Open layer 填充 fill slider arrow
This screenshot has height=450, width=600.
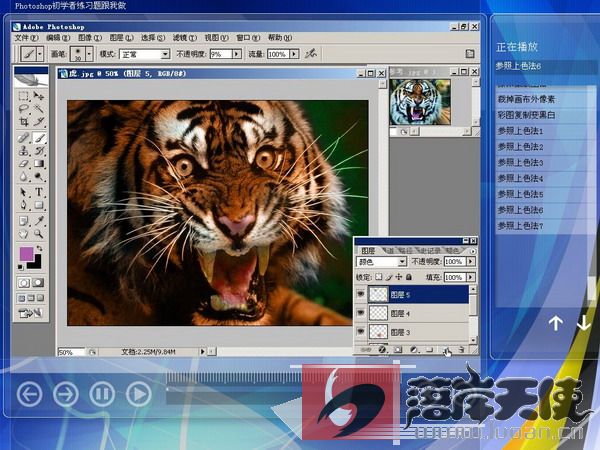pyautogui.click(x=471, y=277)
